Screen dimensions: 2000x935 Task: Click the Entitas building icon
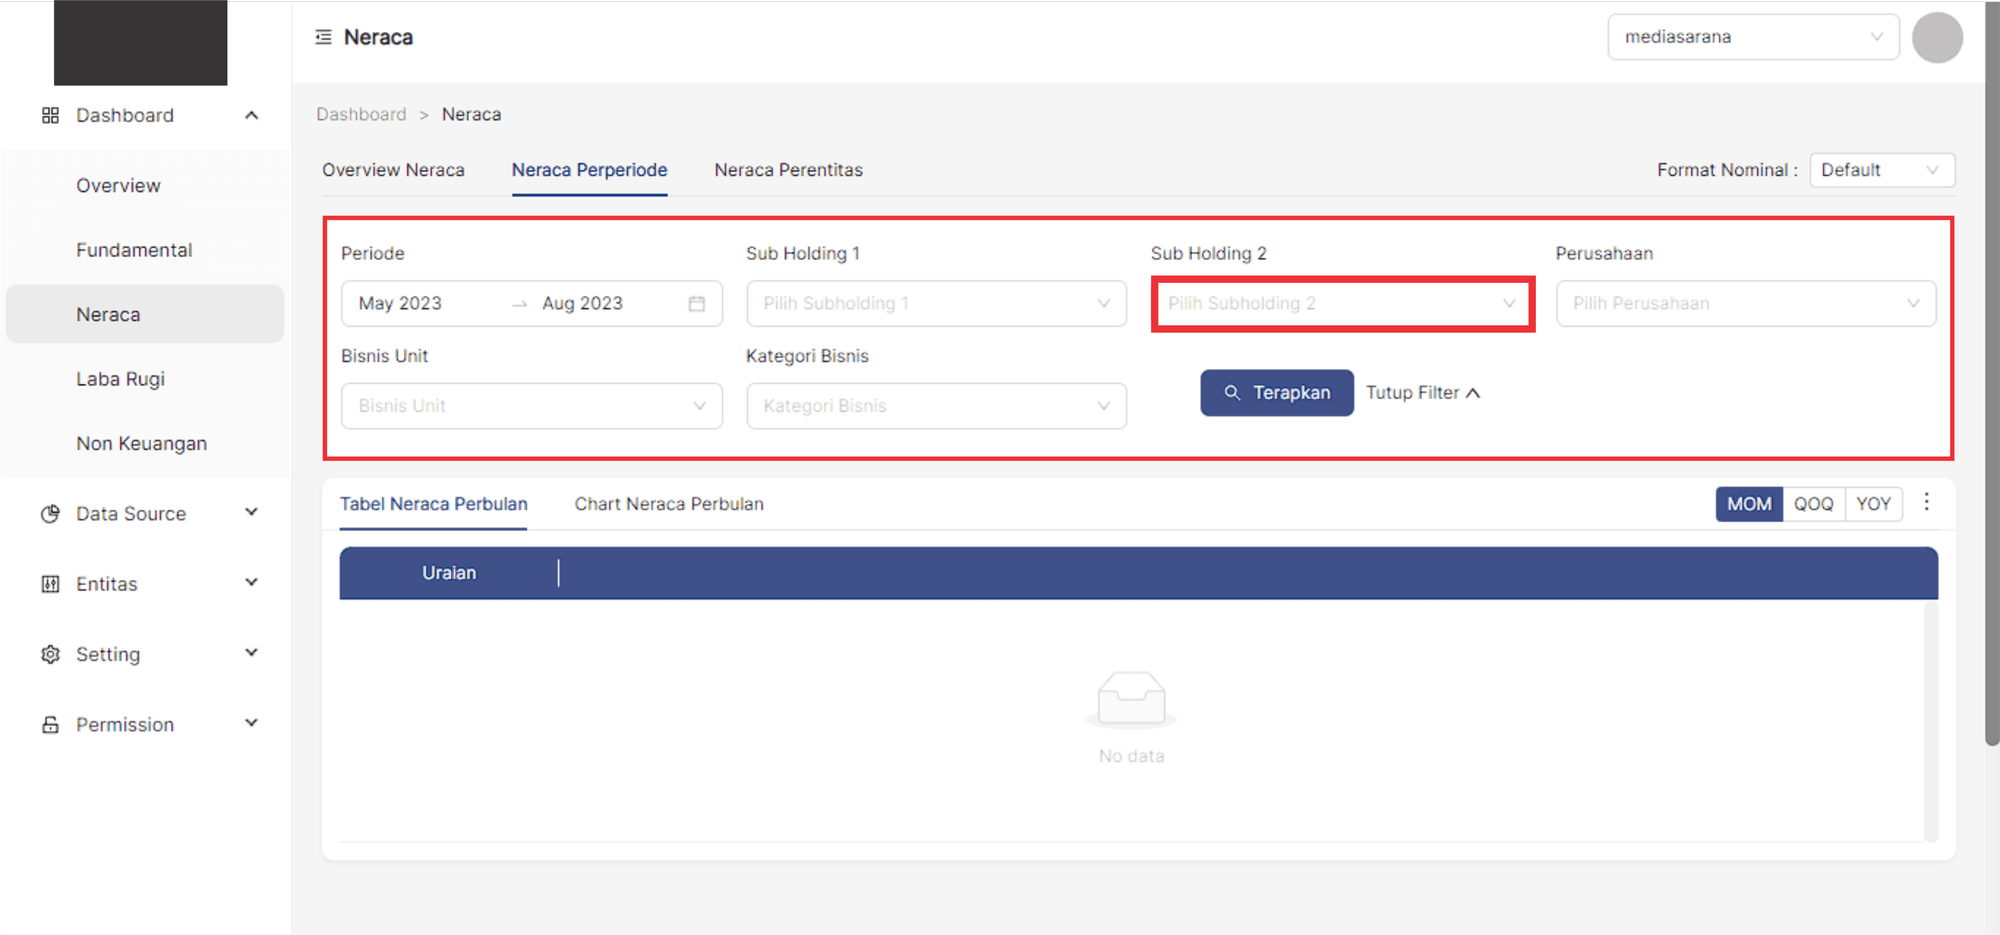tap(50, 584)
